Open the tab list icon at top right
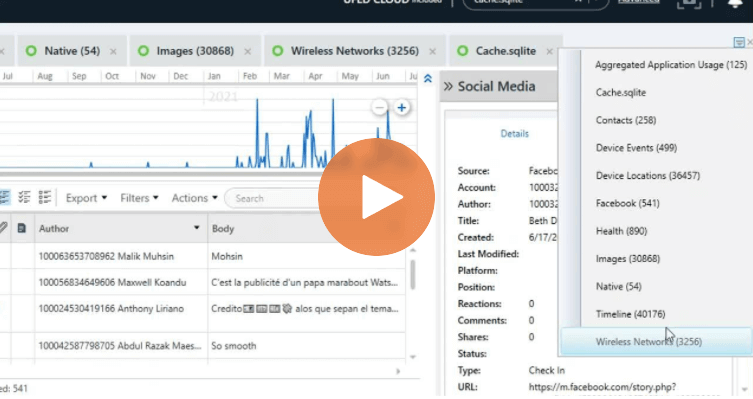 (739, 43)
